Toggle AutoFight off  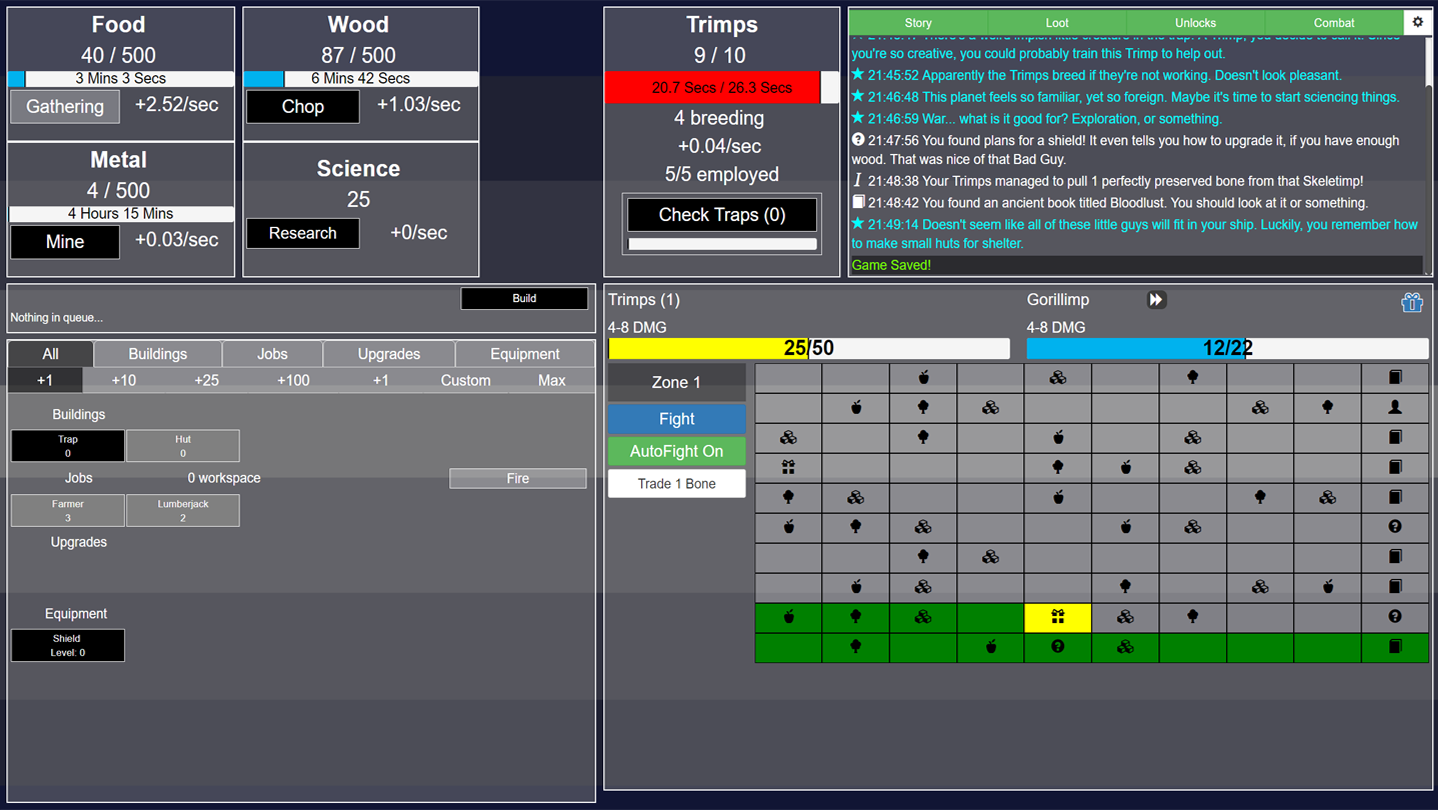click(676, 451)
